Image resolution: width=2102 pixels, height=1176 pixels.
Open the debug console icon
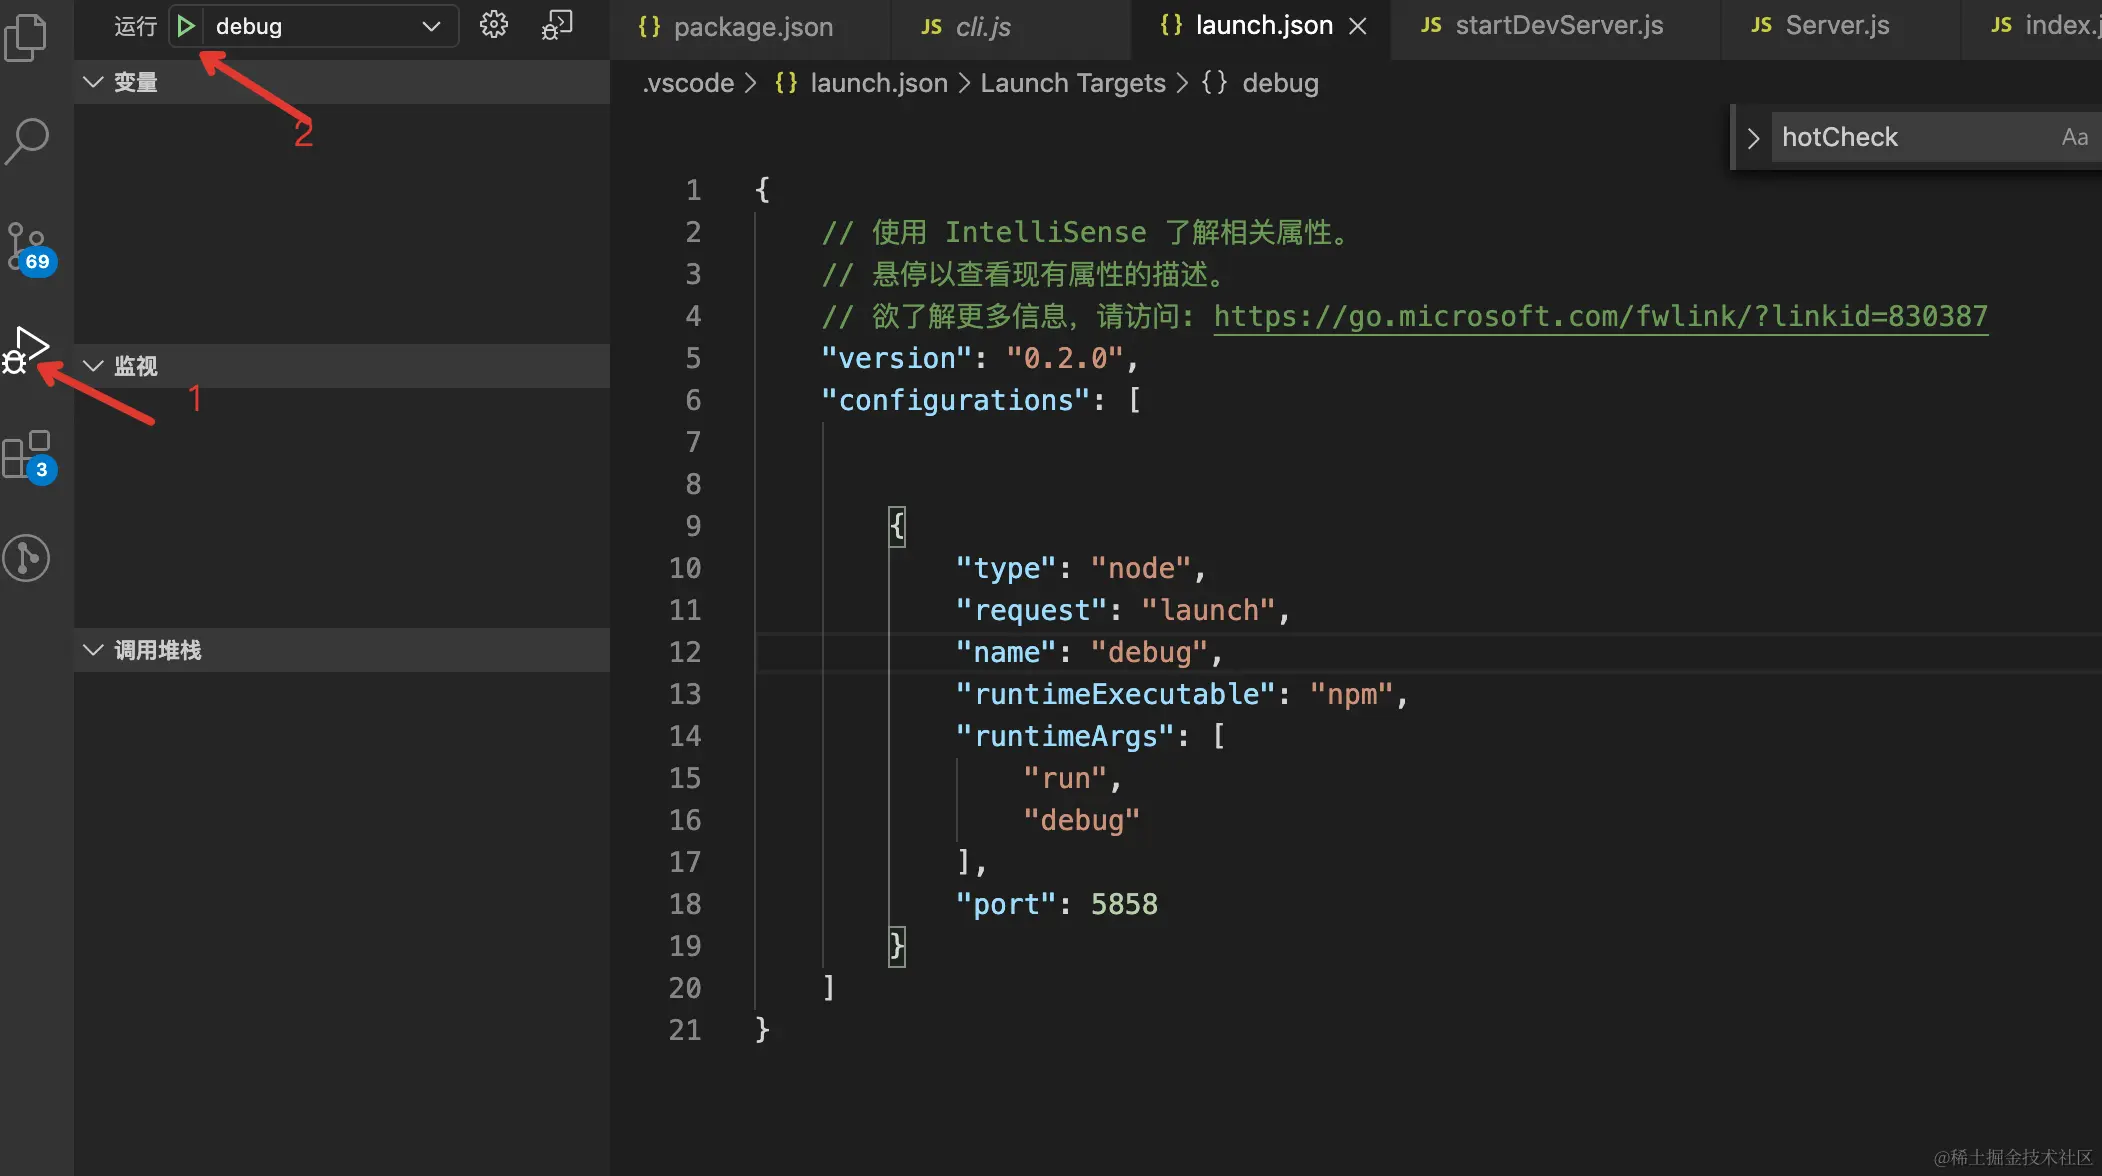coord(557,25)
